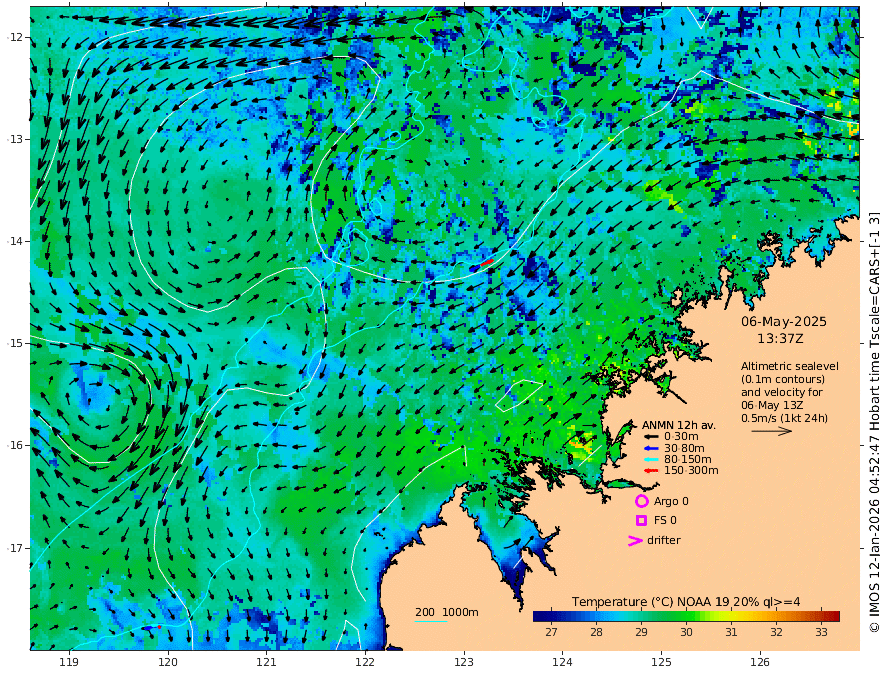This screenshot has height=680, width=880.
Task: Click the colorbar tick label '27'
Action: 551,632
